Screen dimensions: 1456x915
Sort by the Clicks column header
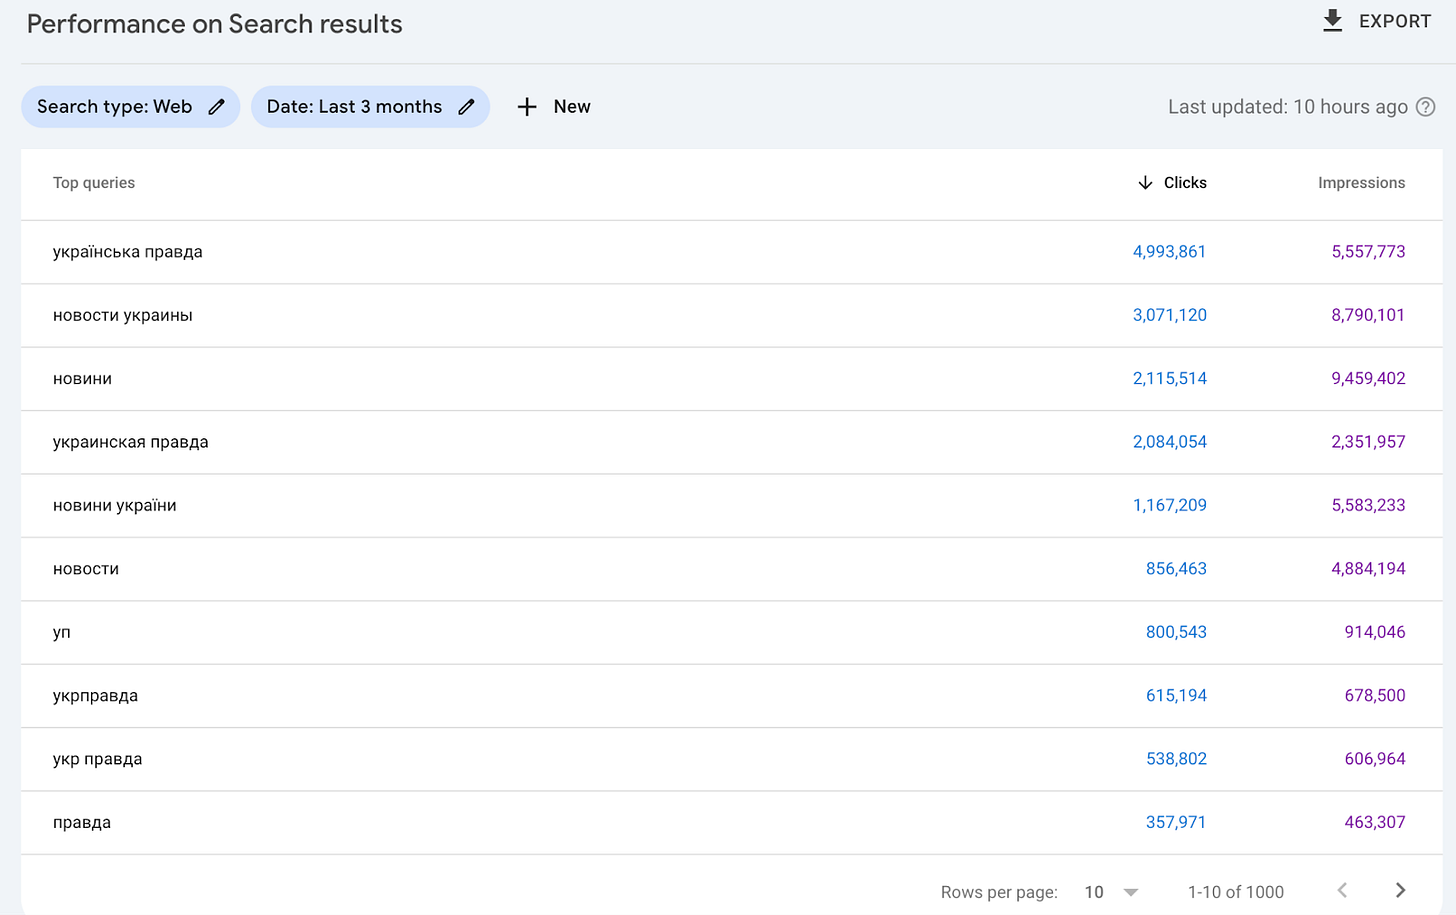[x=1185, y=183]
